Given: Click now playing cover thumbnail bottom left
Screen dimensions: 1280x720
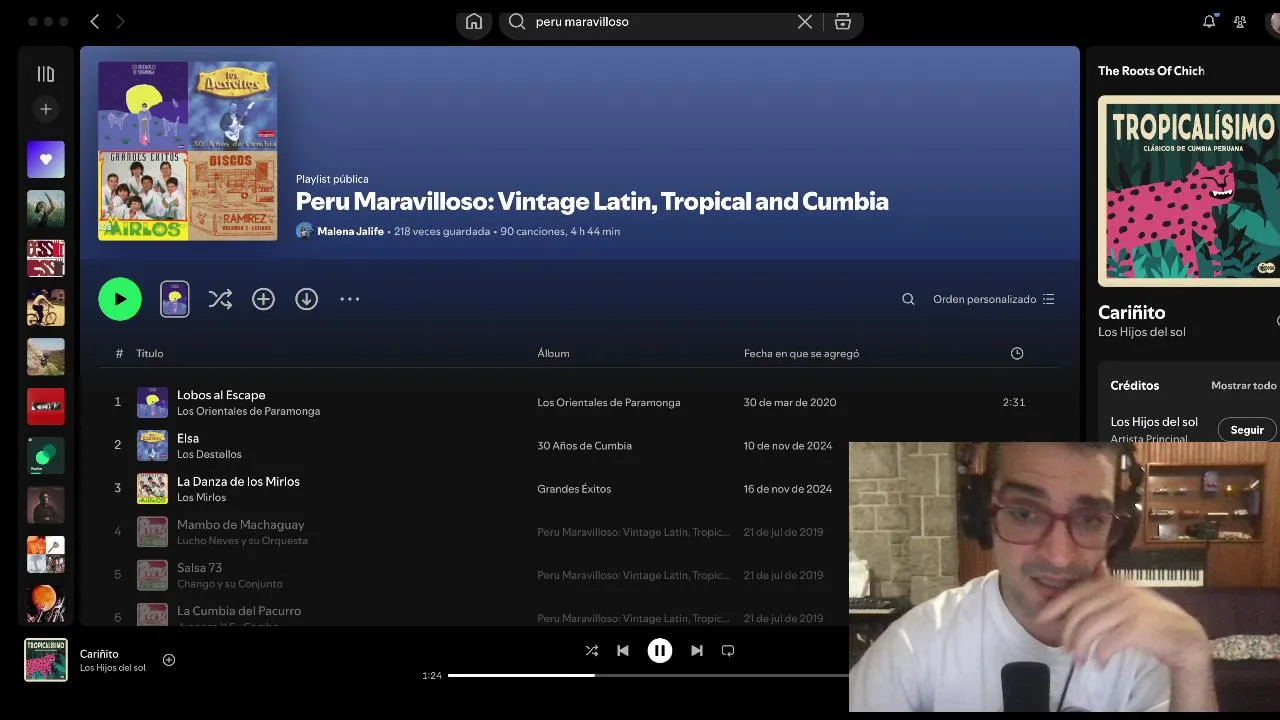Looking at the screenshot, I should tap(46, 660).
